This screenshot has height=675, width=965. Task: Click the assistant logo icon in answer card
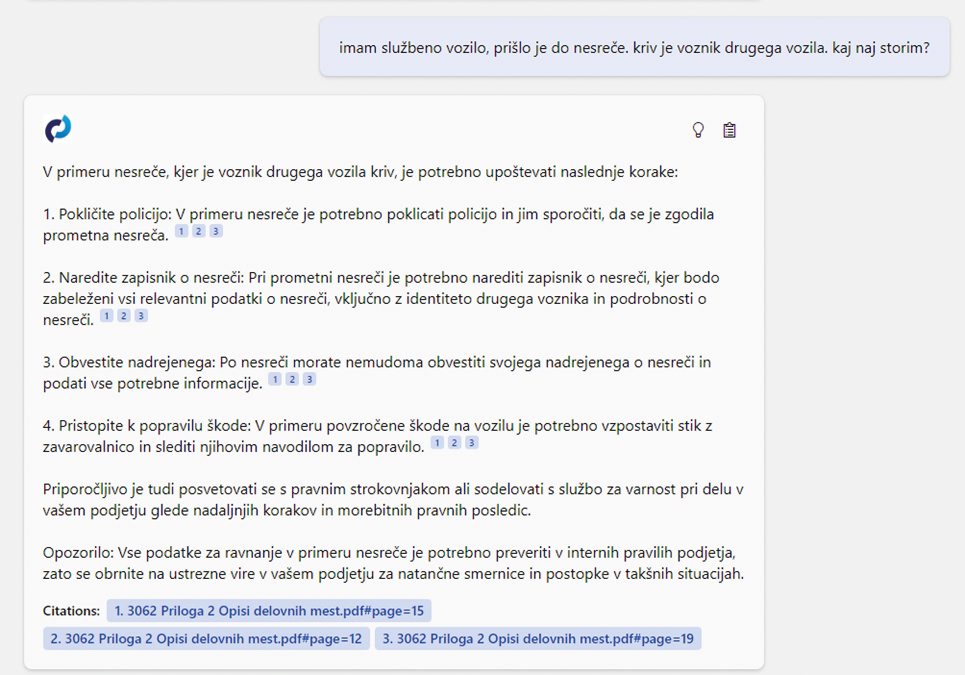coord(58,129)
